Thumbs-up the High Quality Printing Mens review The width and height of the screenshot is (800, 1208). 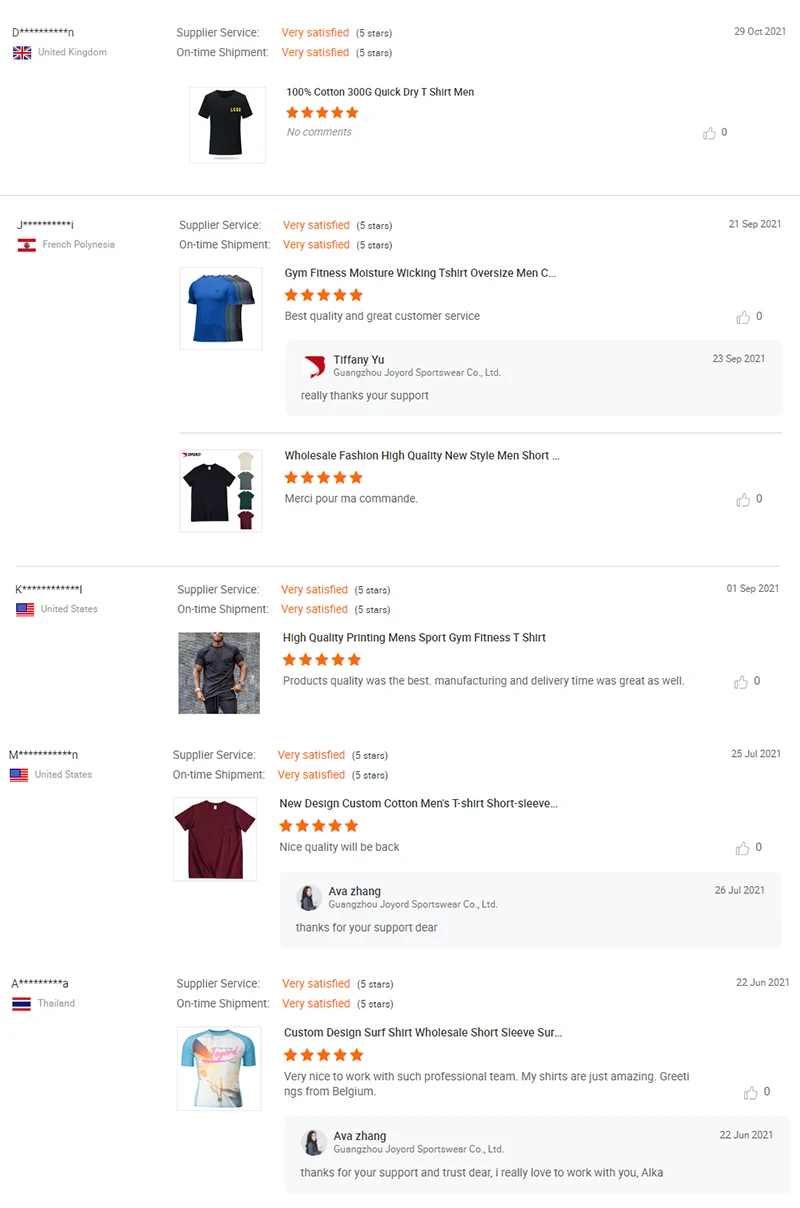pos(741,682)
